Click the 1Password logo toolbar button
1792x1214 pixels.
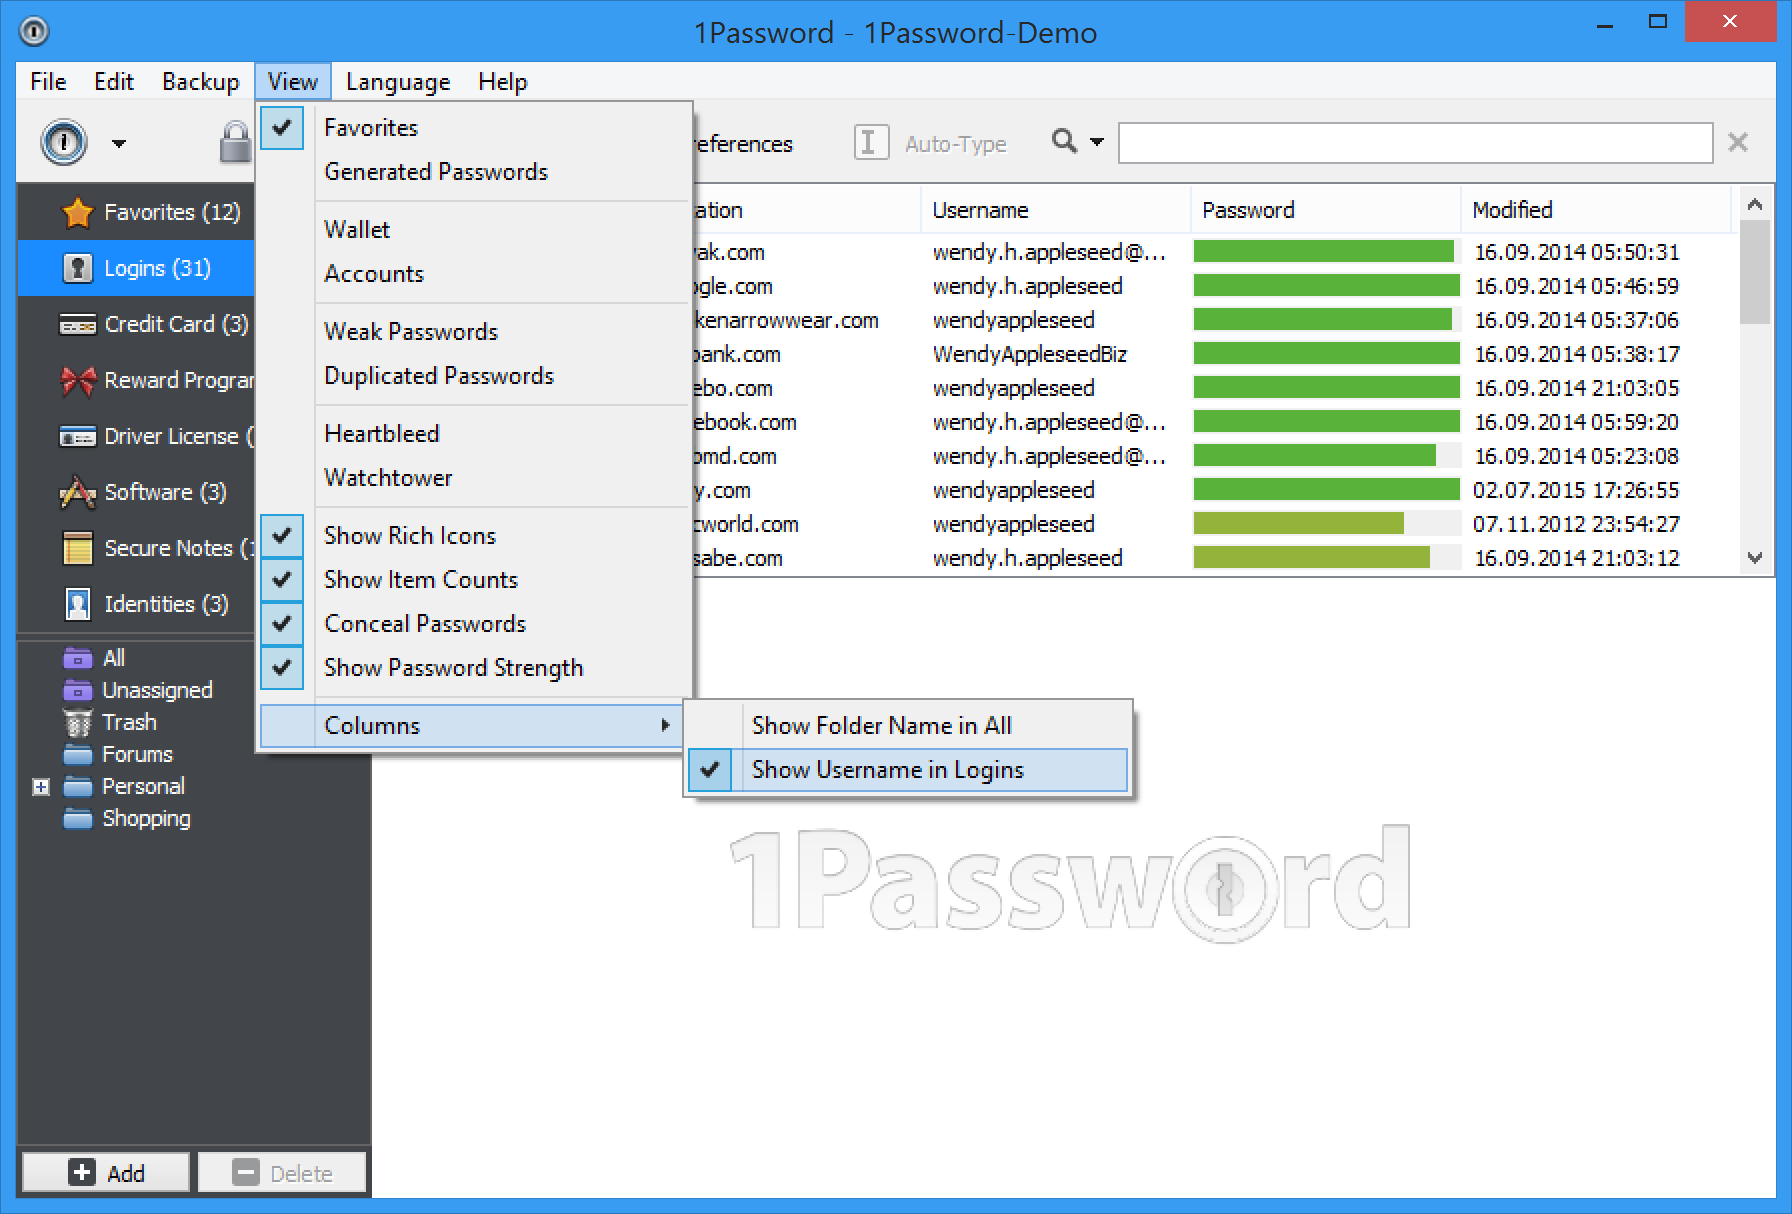click(x=64, y=143)
